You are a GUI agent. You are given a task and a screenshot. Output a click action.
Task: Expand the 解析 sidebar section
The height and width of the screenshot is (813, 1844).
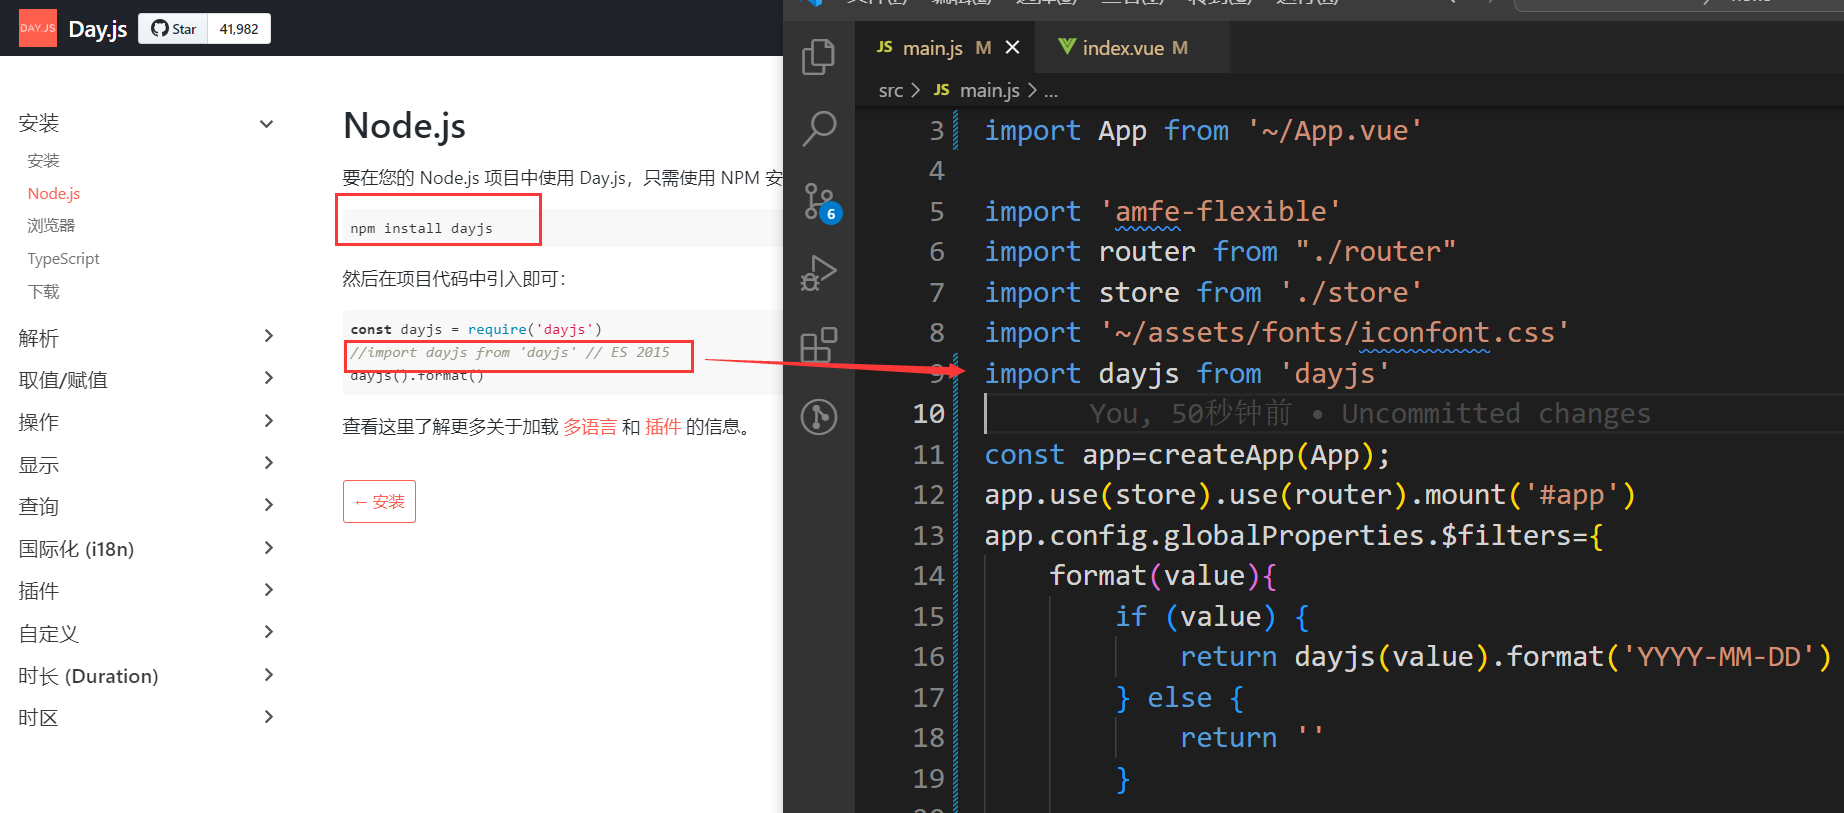267,336
